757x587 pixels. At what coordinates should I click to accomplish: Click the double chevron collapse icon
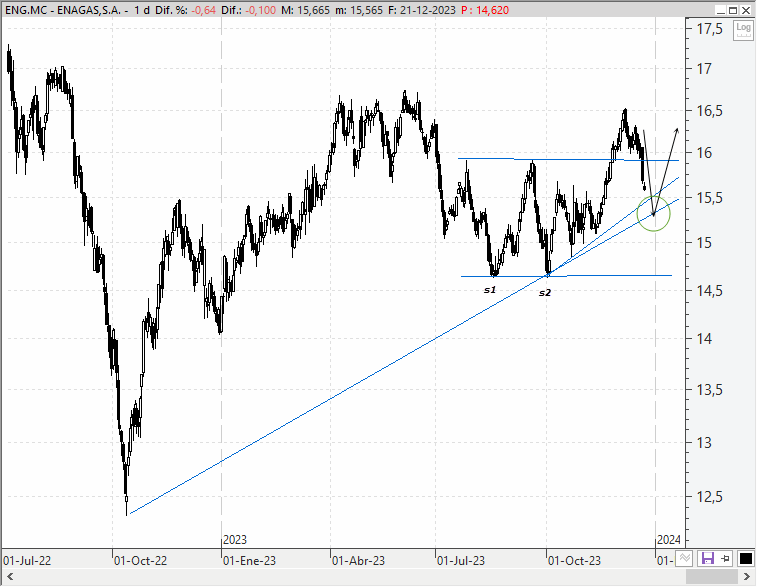coord(684,559)
